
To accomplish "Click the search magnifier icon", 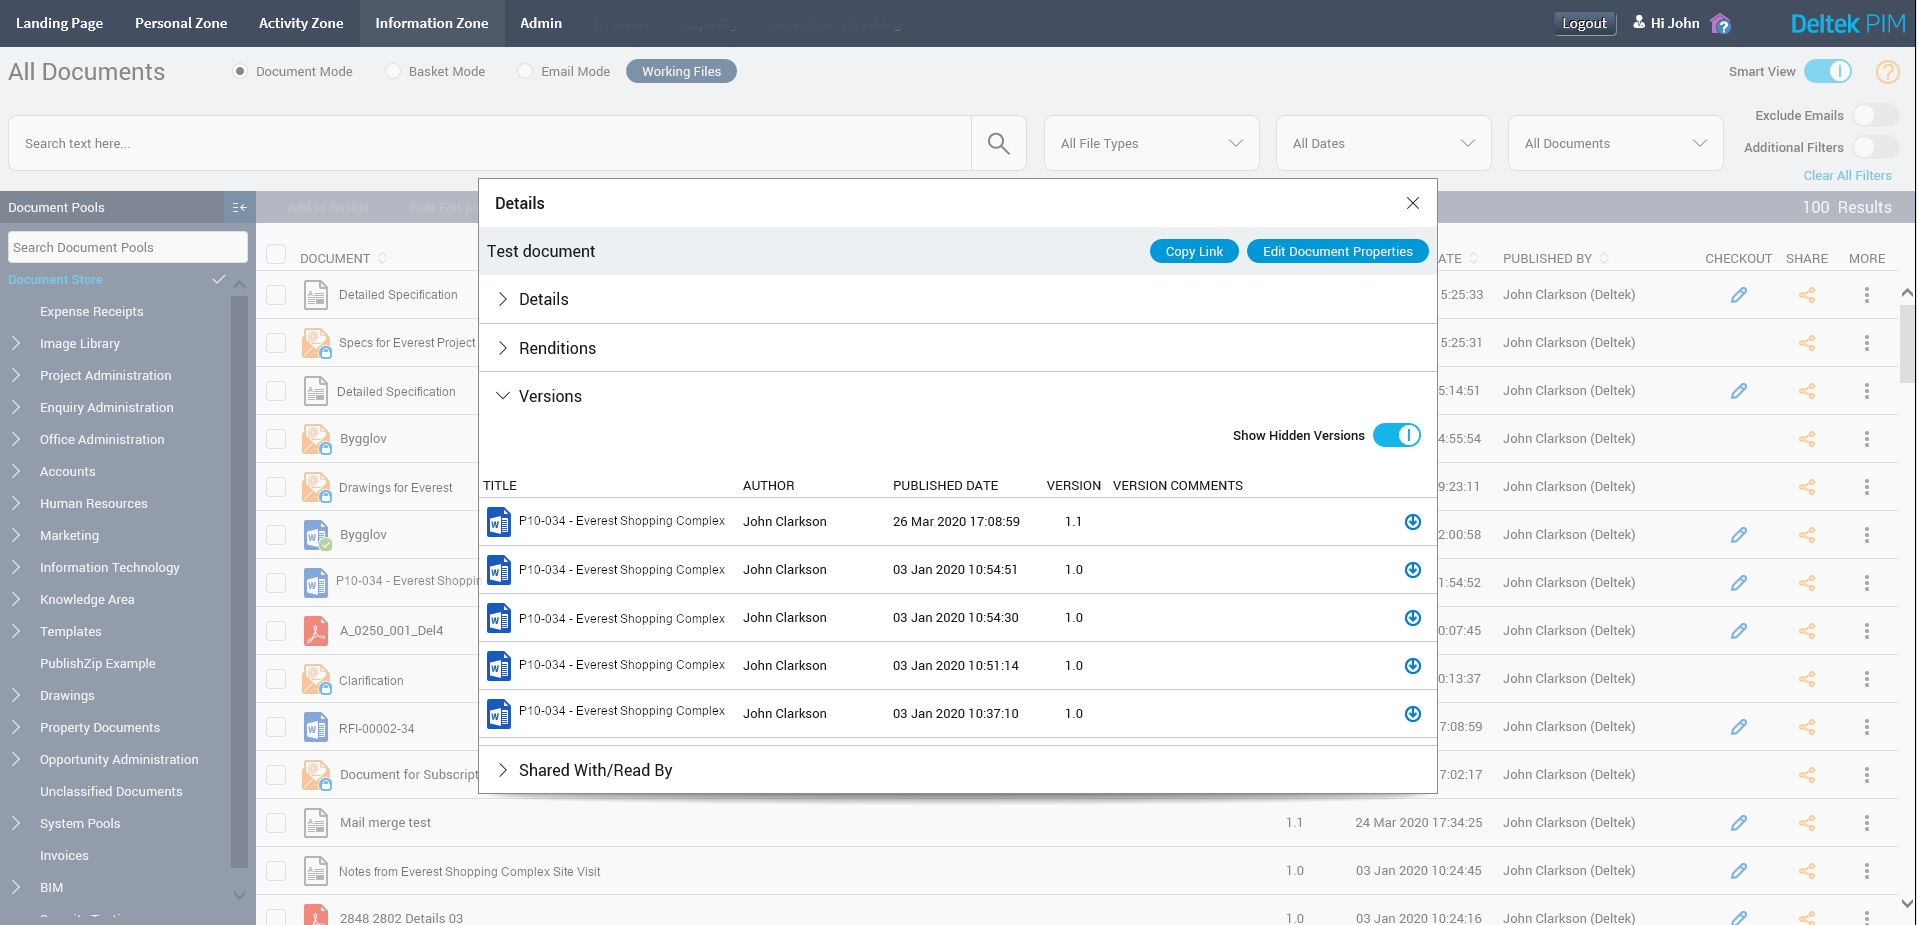I will 997,143.
